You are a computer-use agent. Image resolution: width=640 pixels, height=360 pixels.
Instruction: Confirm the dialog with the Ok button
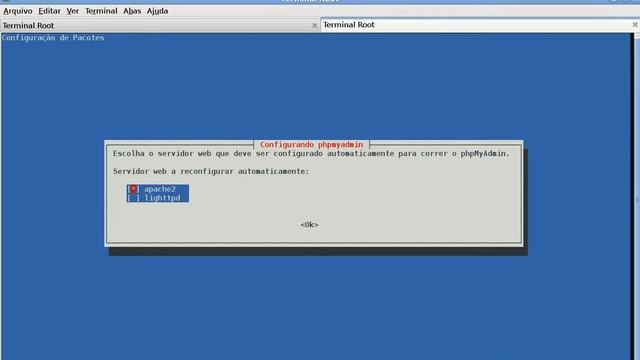pyautogui.click(x=309, y=224)
